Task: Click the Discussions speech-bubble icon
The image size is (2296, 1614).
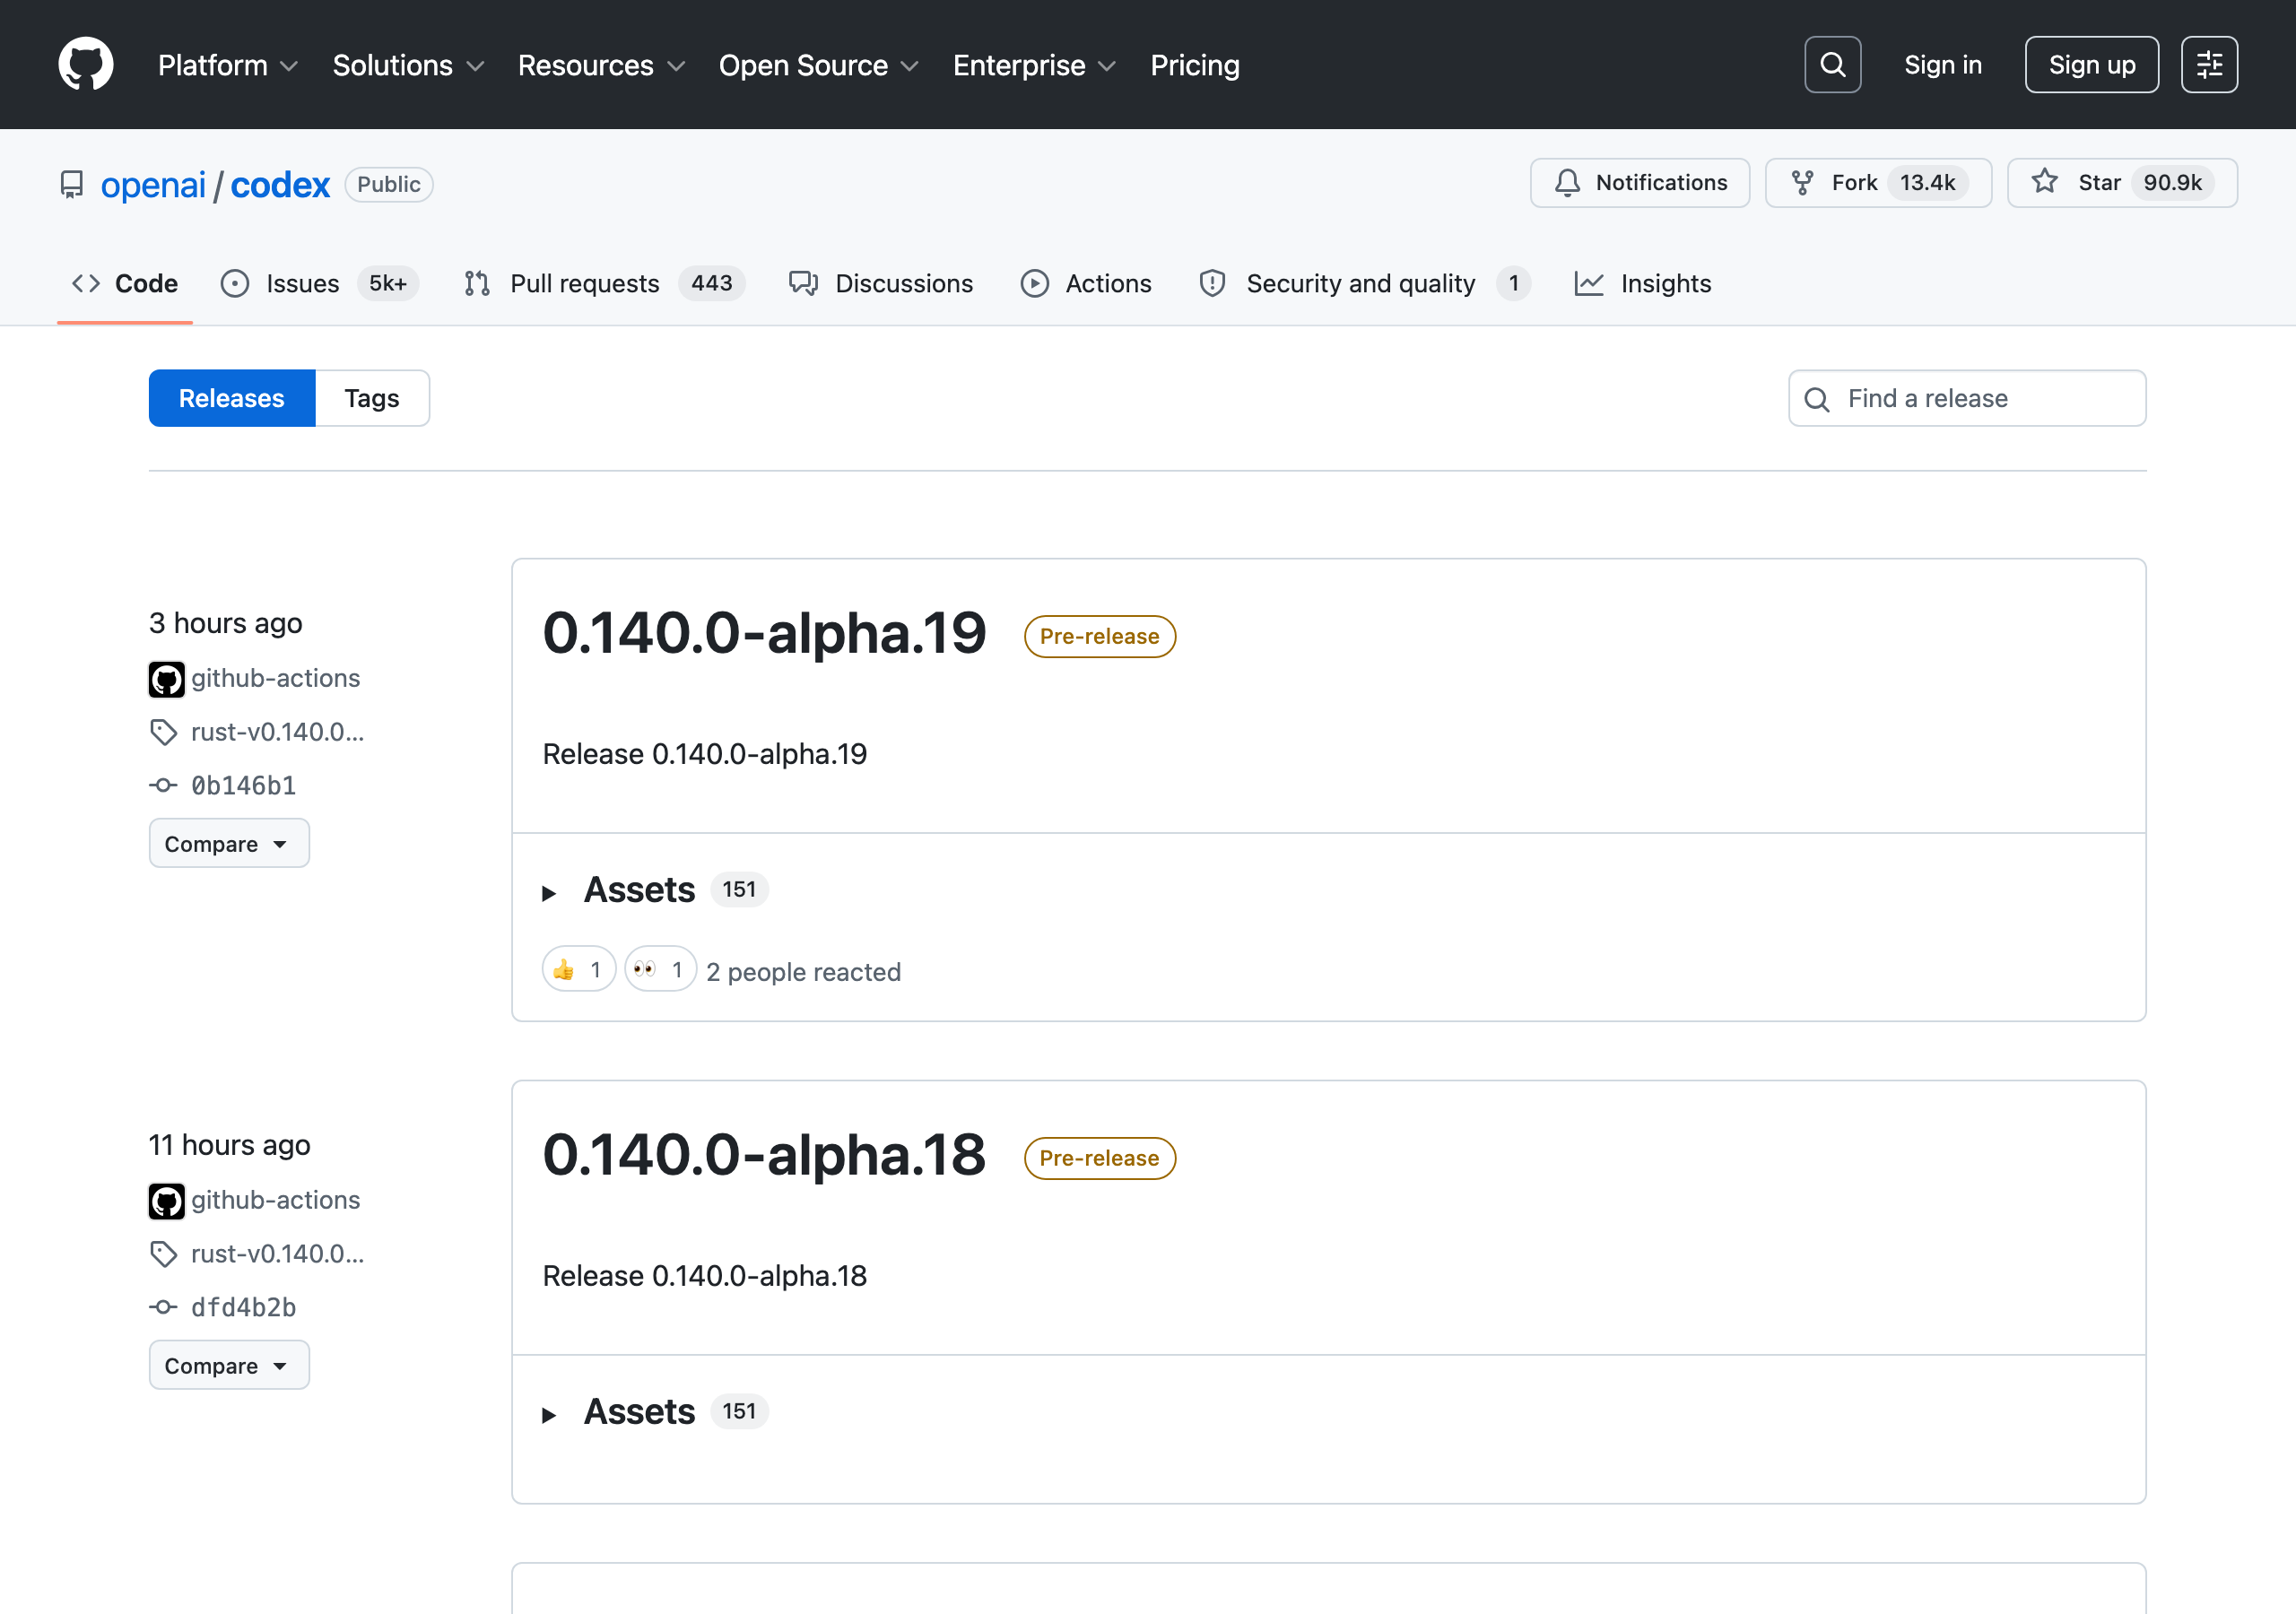Action: pyautogui.click(x=803, y=284)
